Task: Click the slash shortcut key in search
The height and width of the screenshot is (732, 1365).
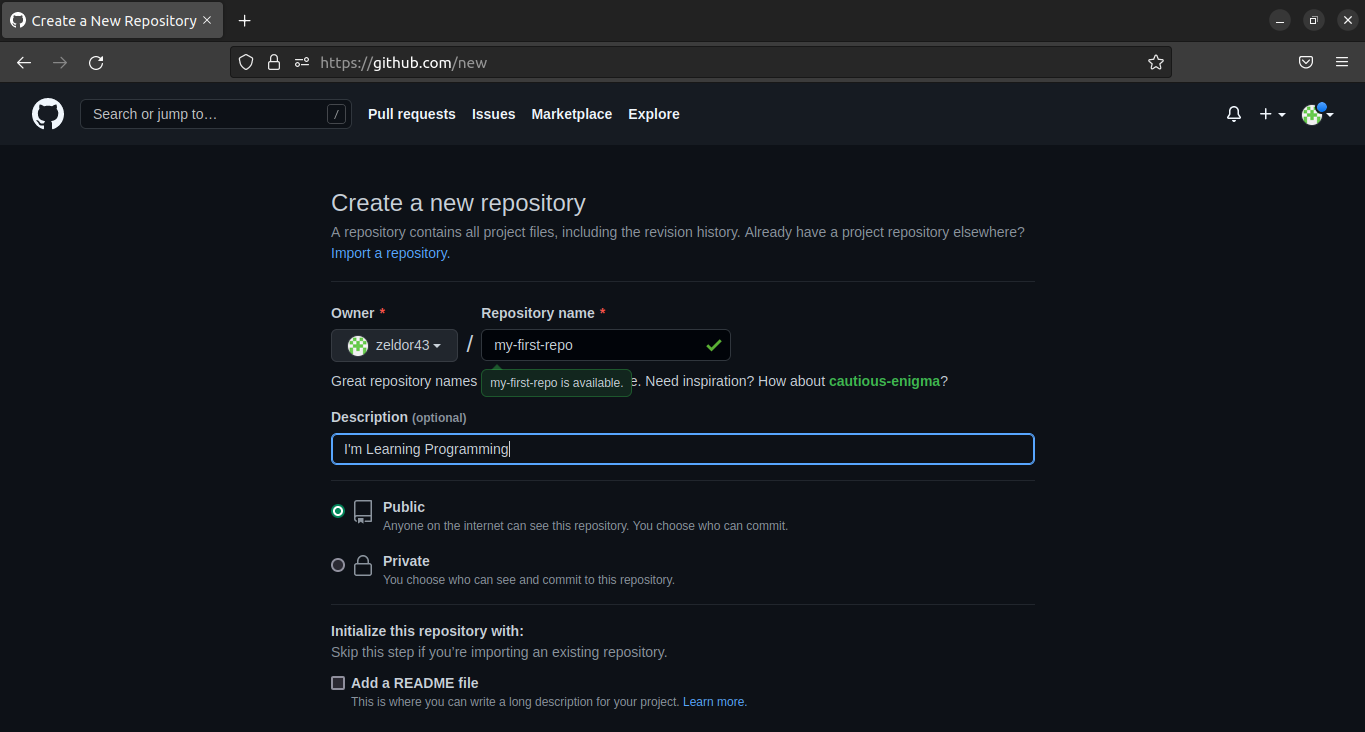Action: coord(337,114)
